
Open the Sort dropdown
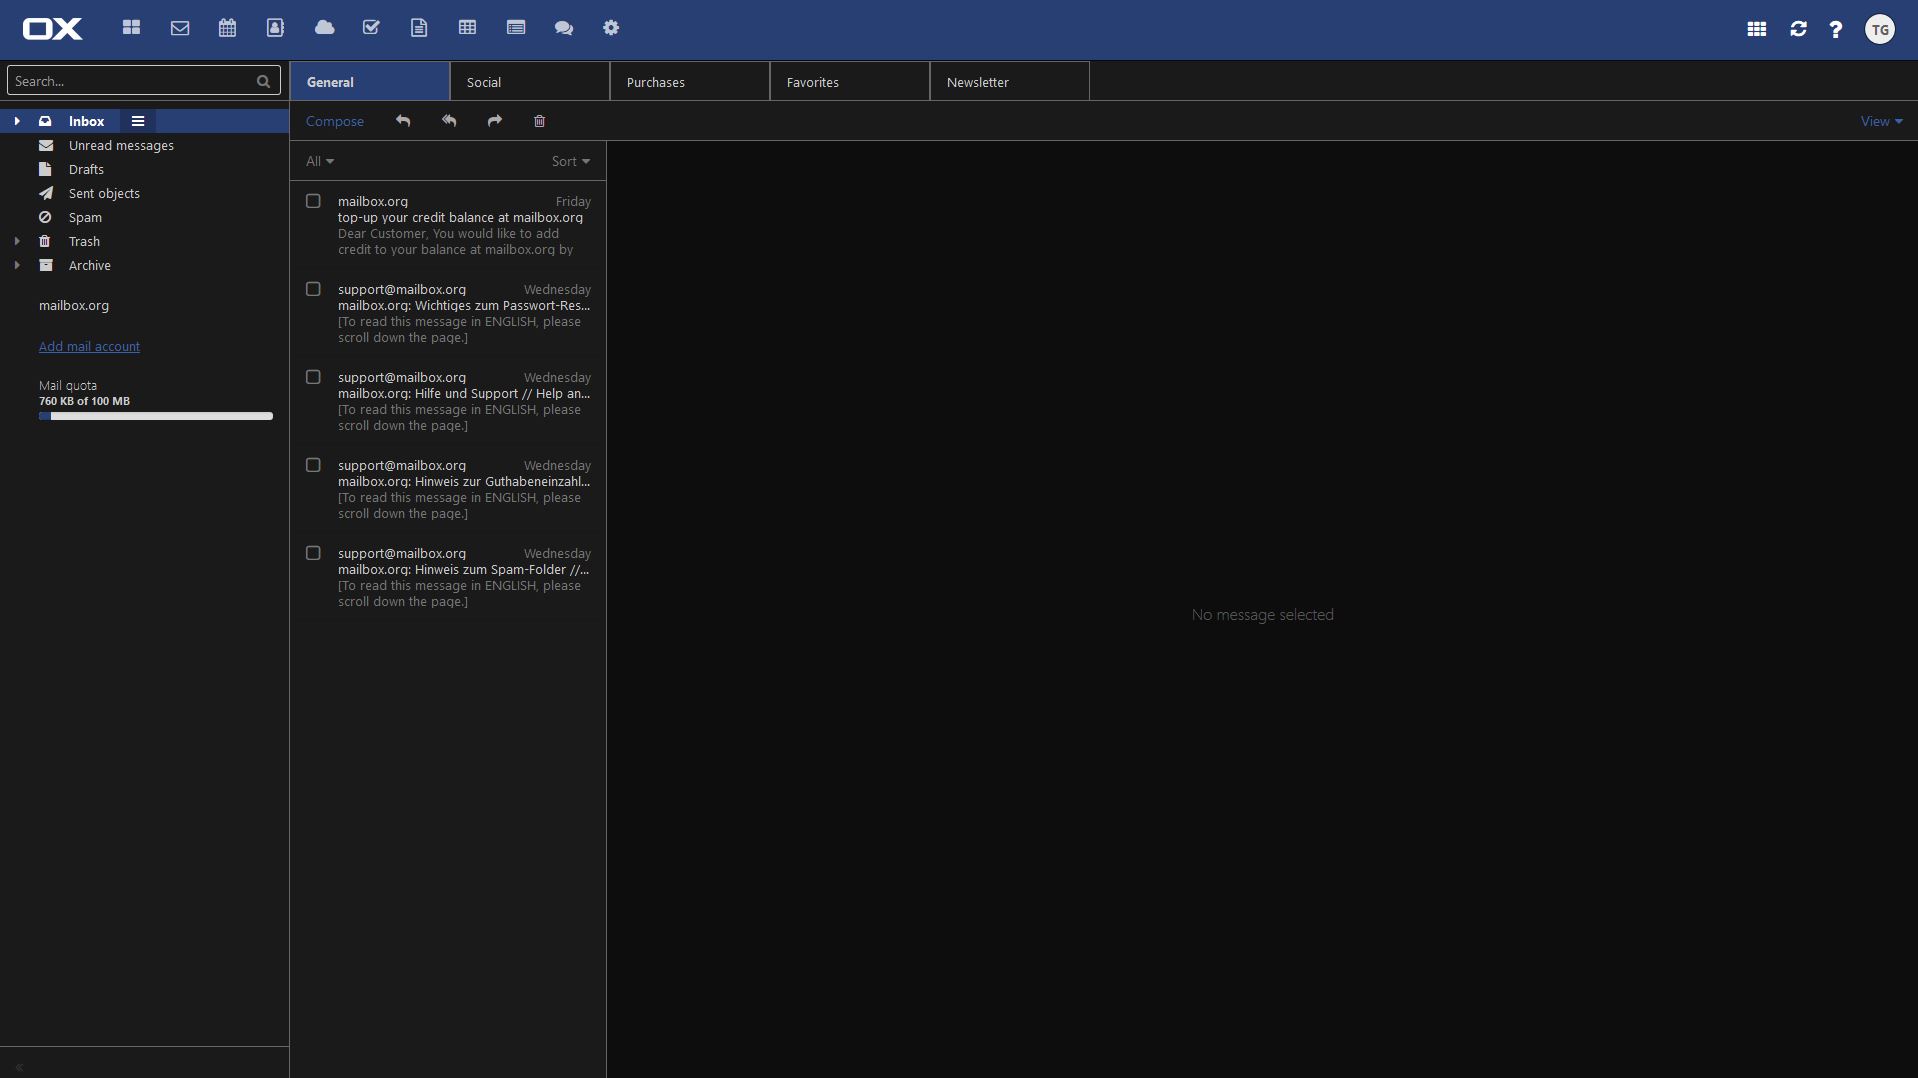click(x=570, y=160)
